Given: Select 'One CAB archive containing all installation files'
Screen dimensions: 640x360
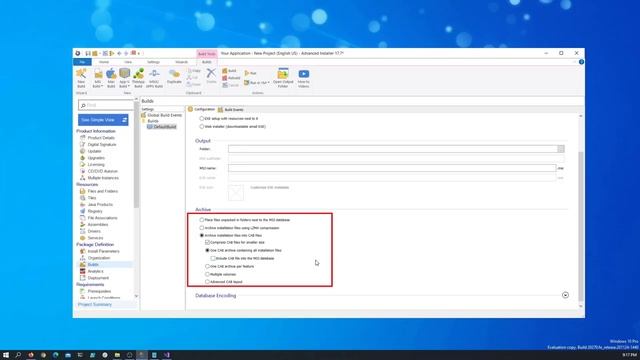Looking at the screenshot, I should (207, 250).
